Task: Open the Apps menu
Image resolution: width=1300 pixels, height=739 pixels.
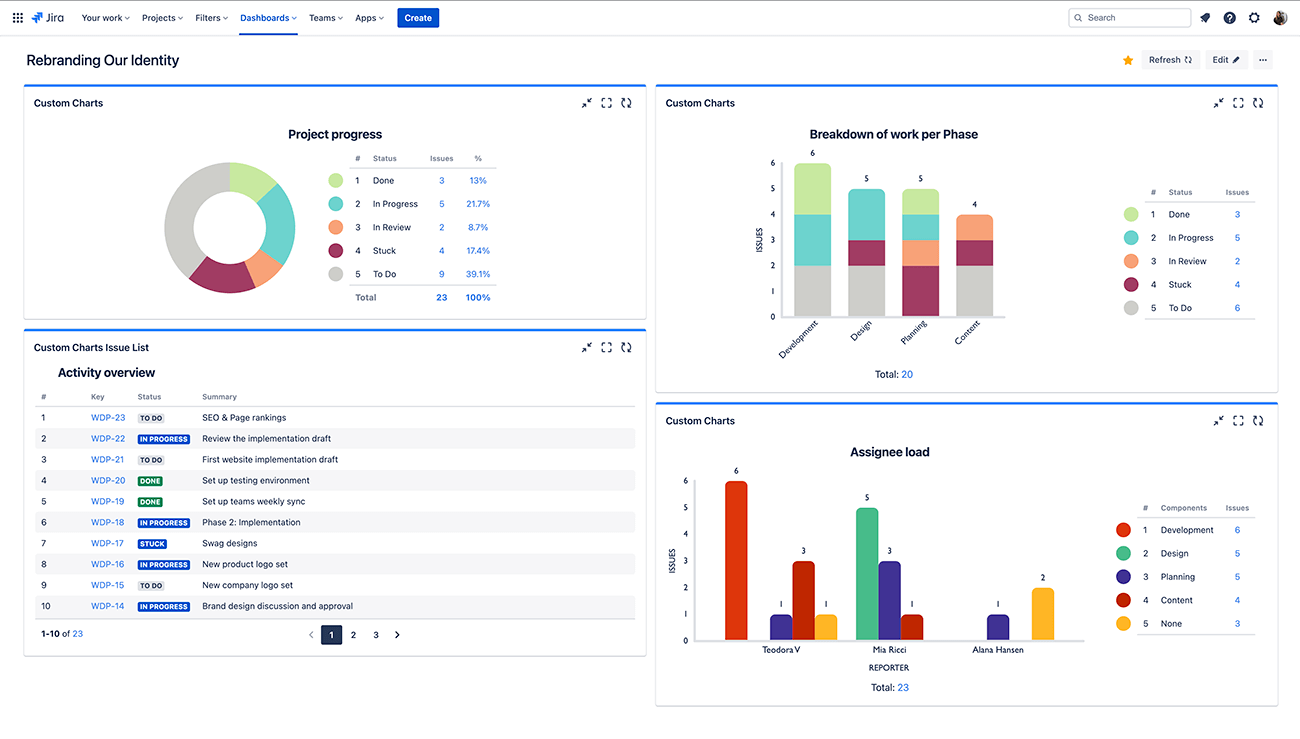Action: pos(368,17)
